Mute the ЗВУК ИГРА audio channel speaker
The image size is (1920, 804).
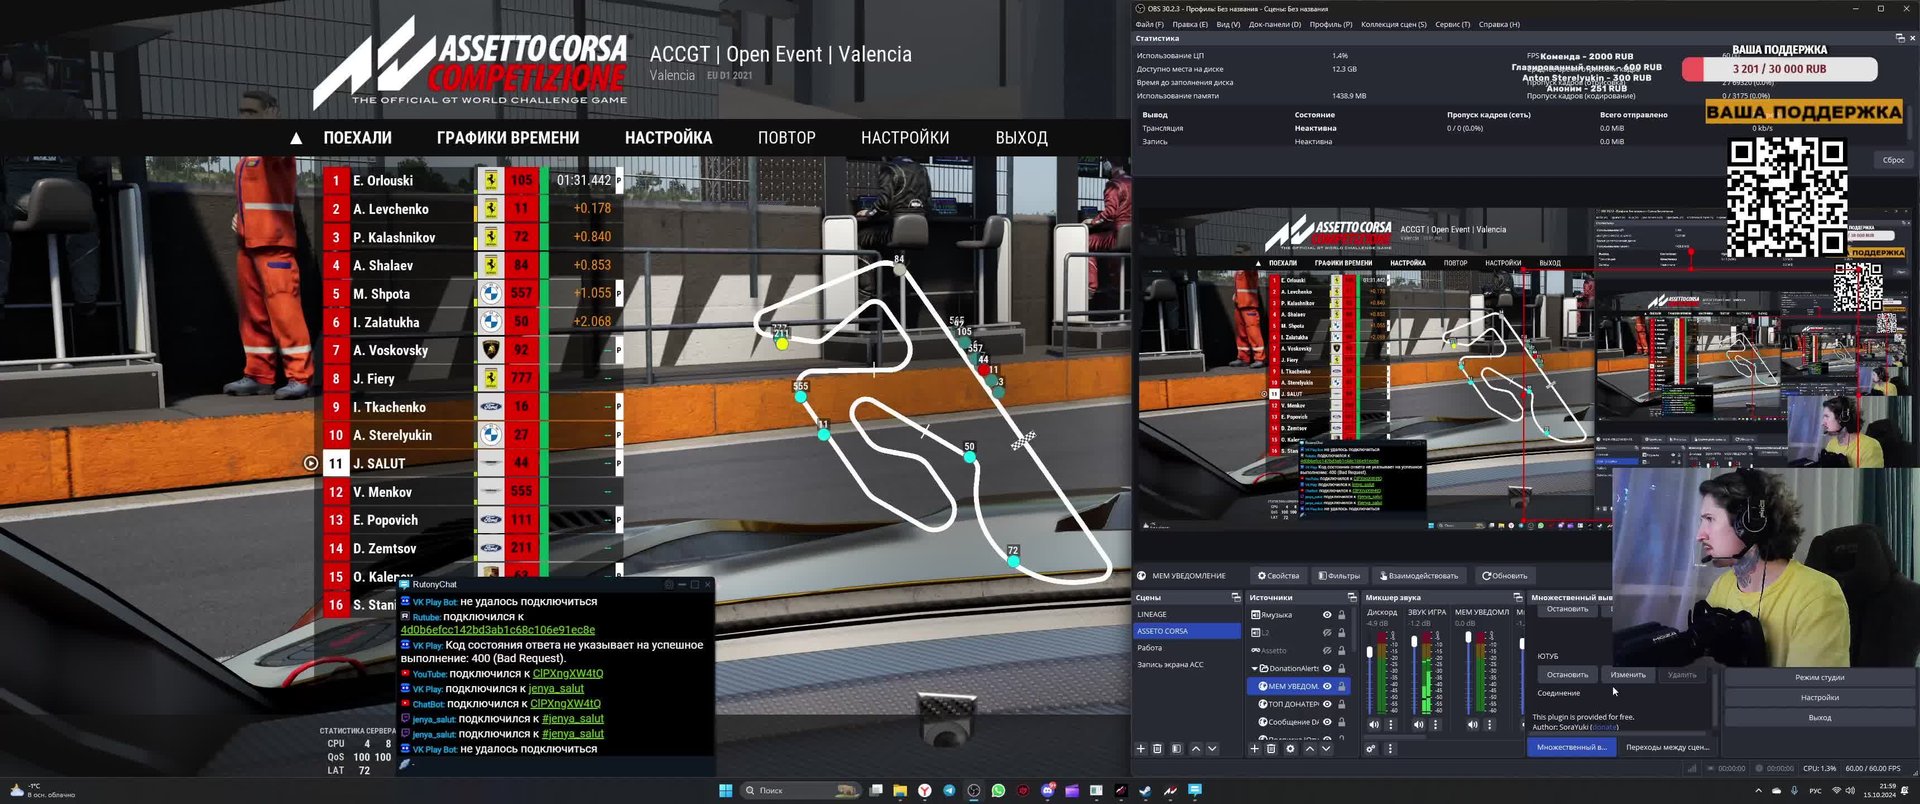1419,724
